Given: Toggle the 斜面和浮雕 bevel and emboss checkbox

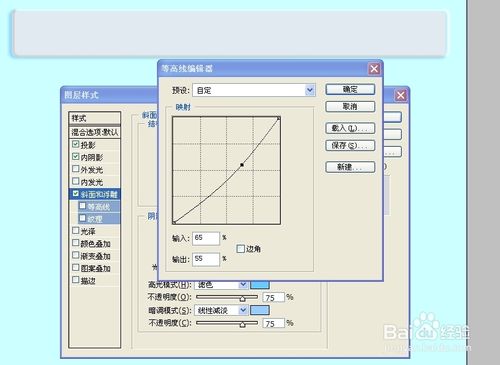Looking at the screenshot, I should tap(76, 194).
